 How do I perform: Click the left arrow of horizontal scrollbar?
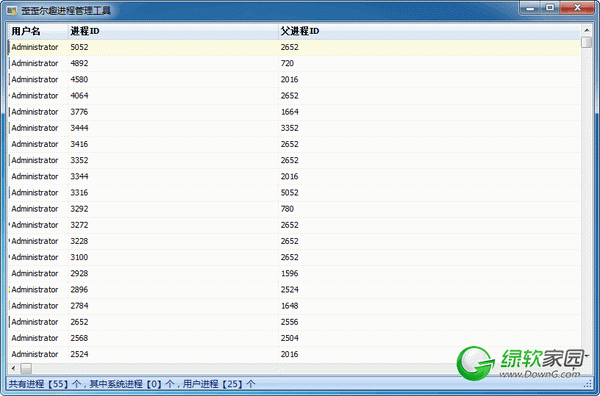pyautogui.click(x=13, y=368)
